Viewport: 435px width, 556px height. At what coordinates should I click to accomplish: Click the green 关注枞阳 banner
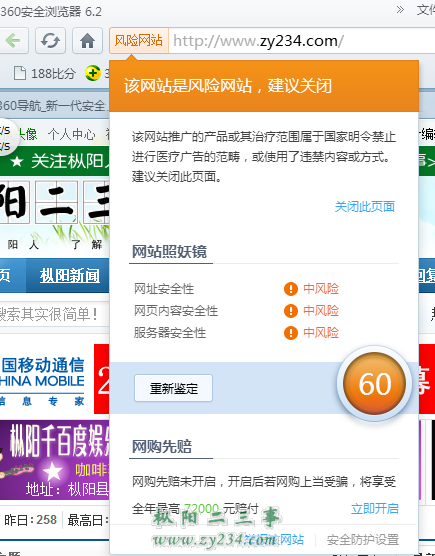(55, 161)
